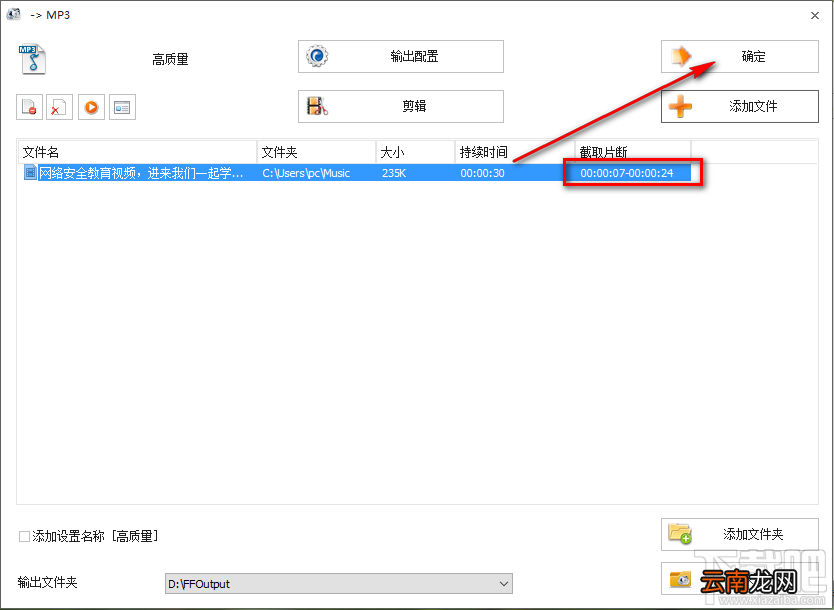This screenshot has width=834, height=610.
Task: Click 添加文件 to add a file
Action: coord(739,106)
